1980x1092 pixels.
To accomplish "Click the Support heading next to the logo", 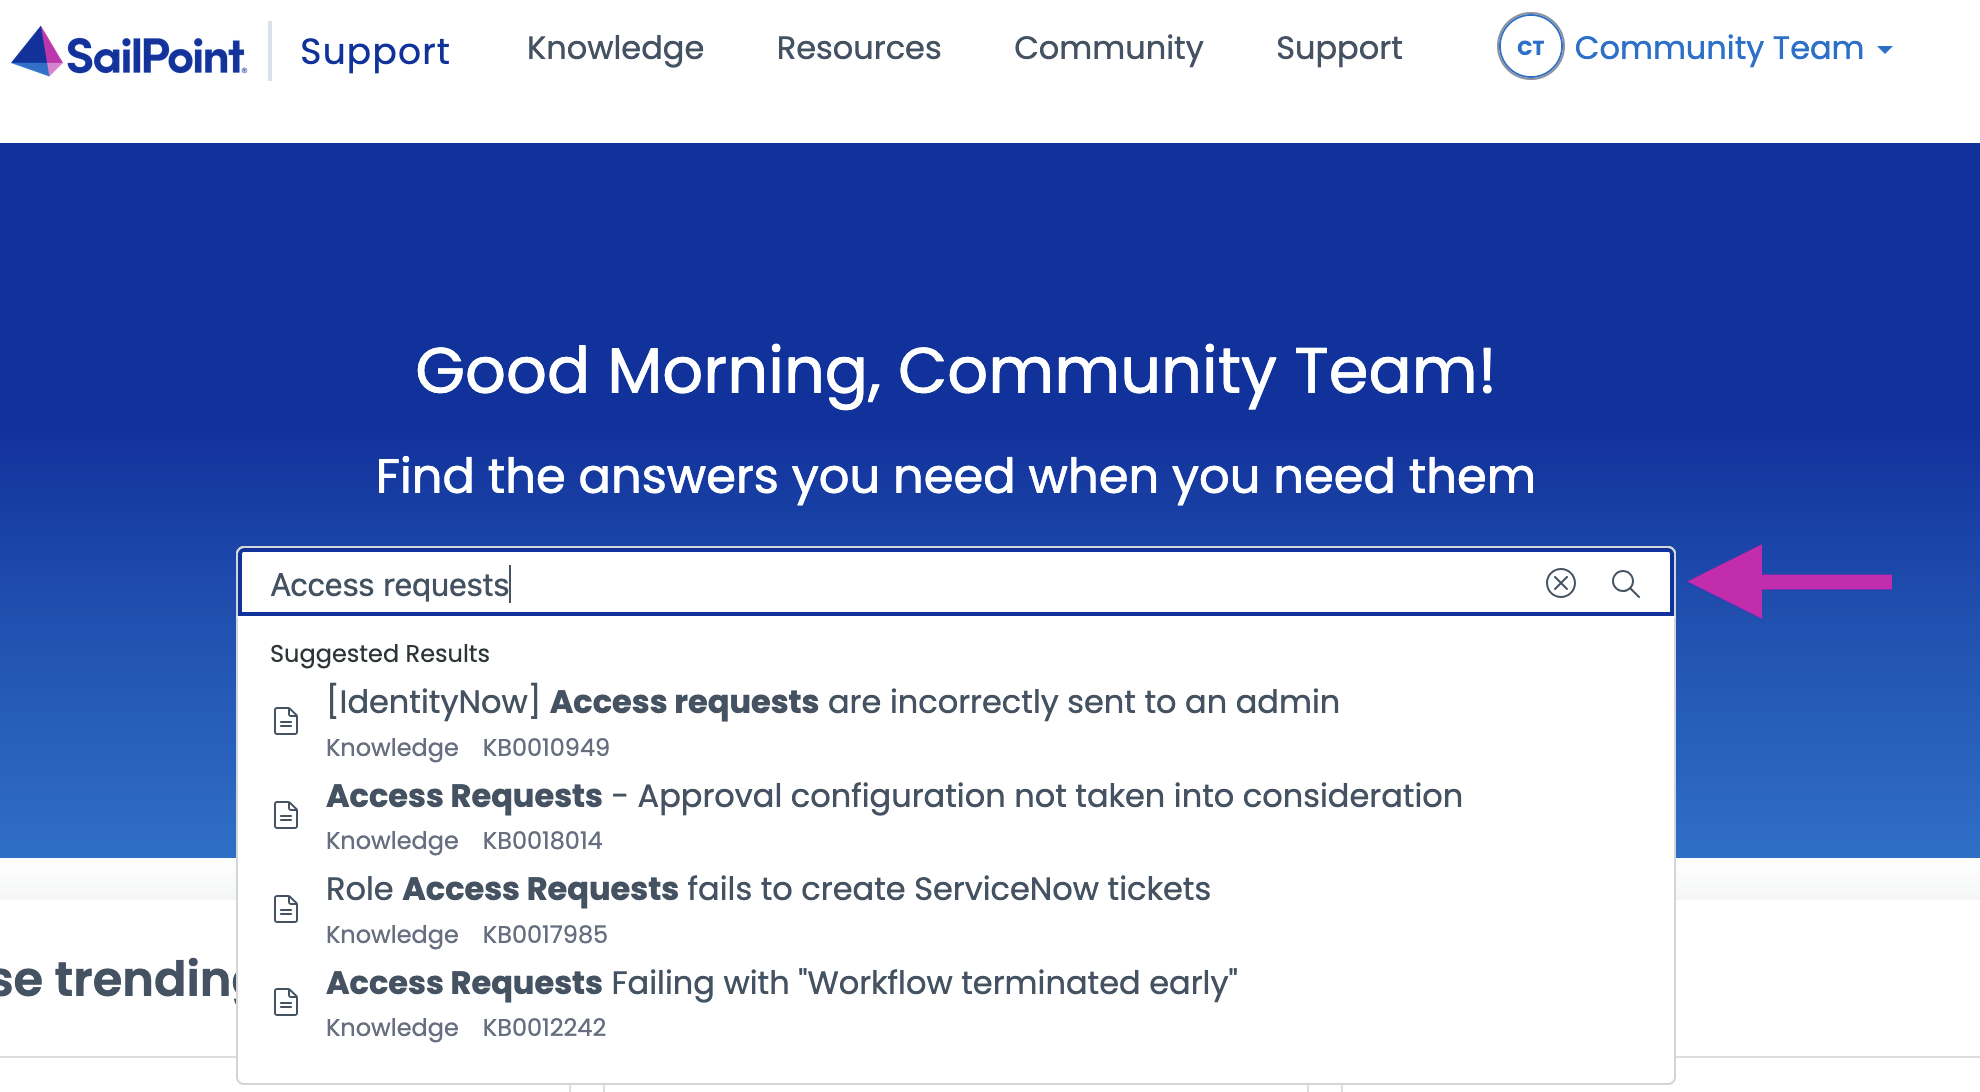I will click(374, 50).
